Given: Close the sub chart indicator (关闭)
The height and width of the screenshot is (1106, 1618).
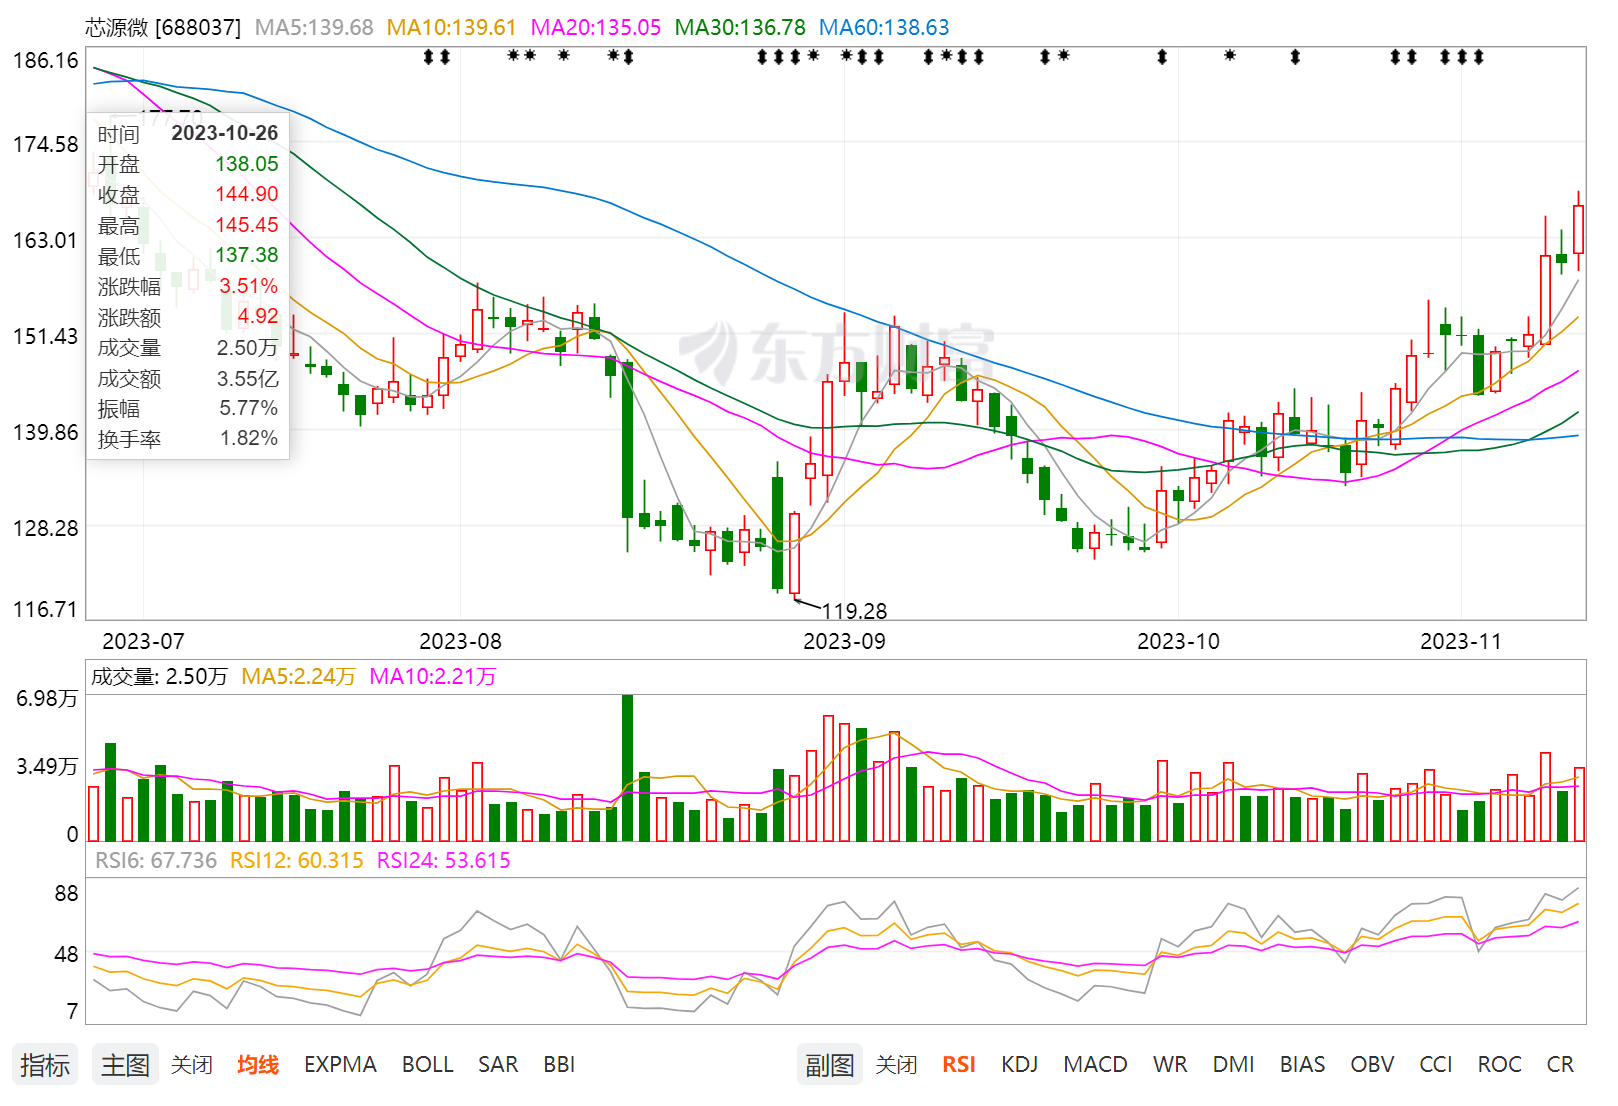Looking at the screenshot, I should pyautogui.click(x=896, y=1065).
